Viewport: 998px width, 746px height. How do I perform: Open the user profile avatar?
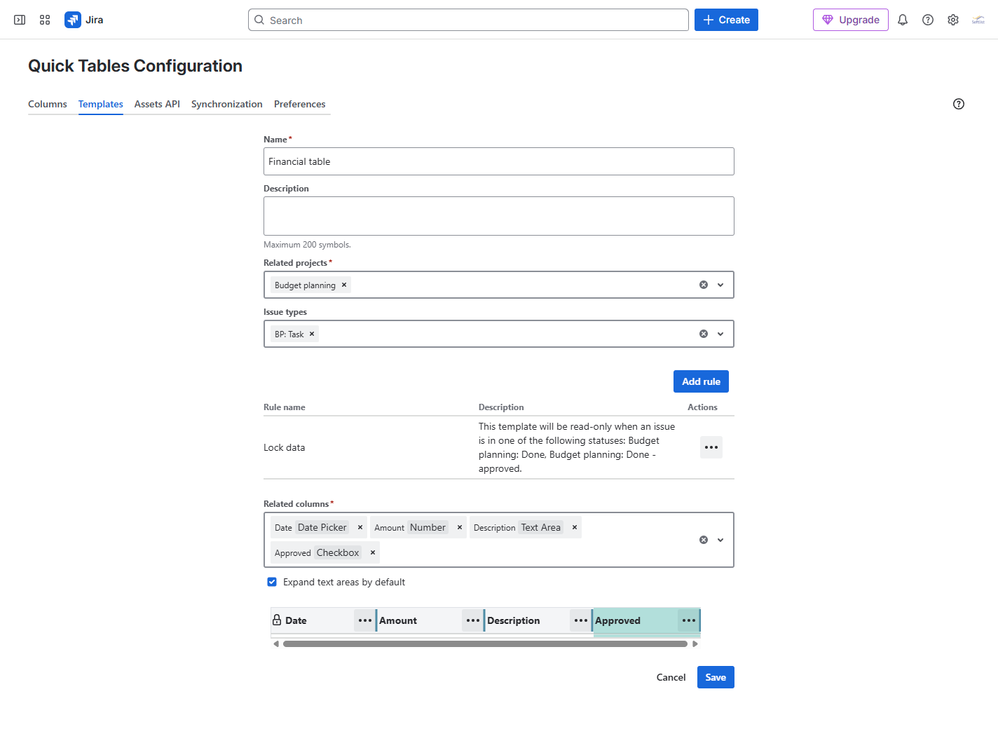click(x=978, y=20)
